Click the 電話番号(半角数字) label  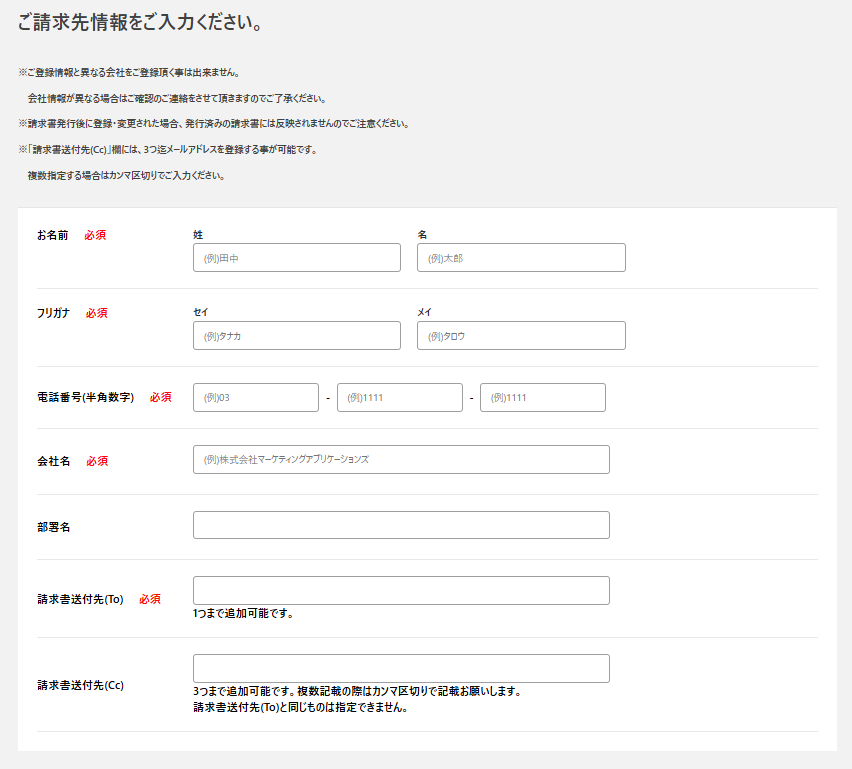[85, 397]
